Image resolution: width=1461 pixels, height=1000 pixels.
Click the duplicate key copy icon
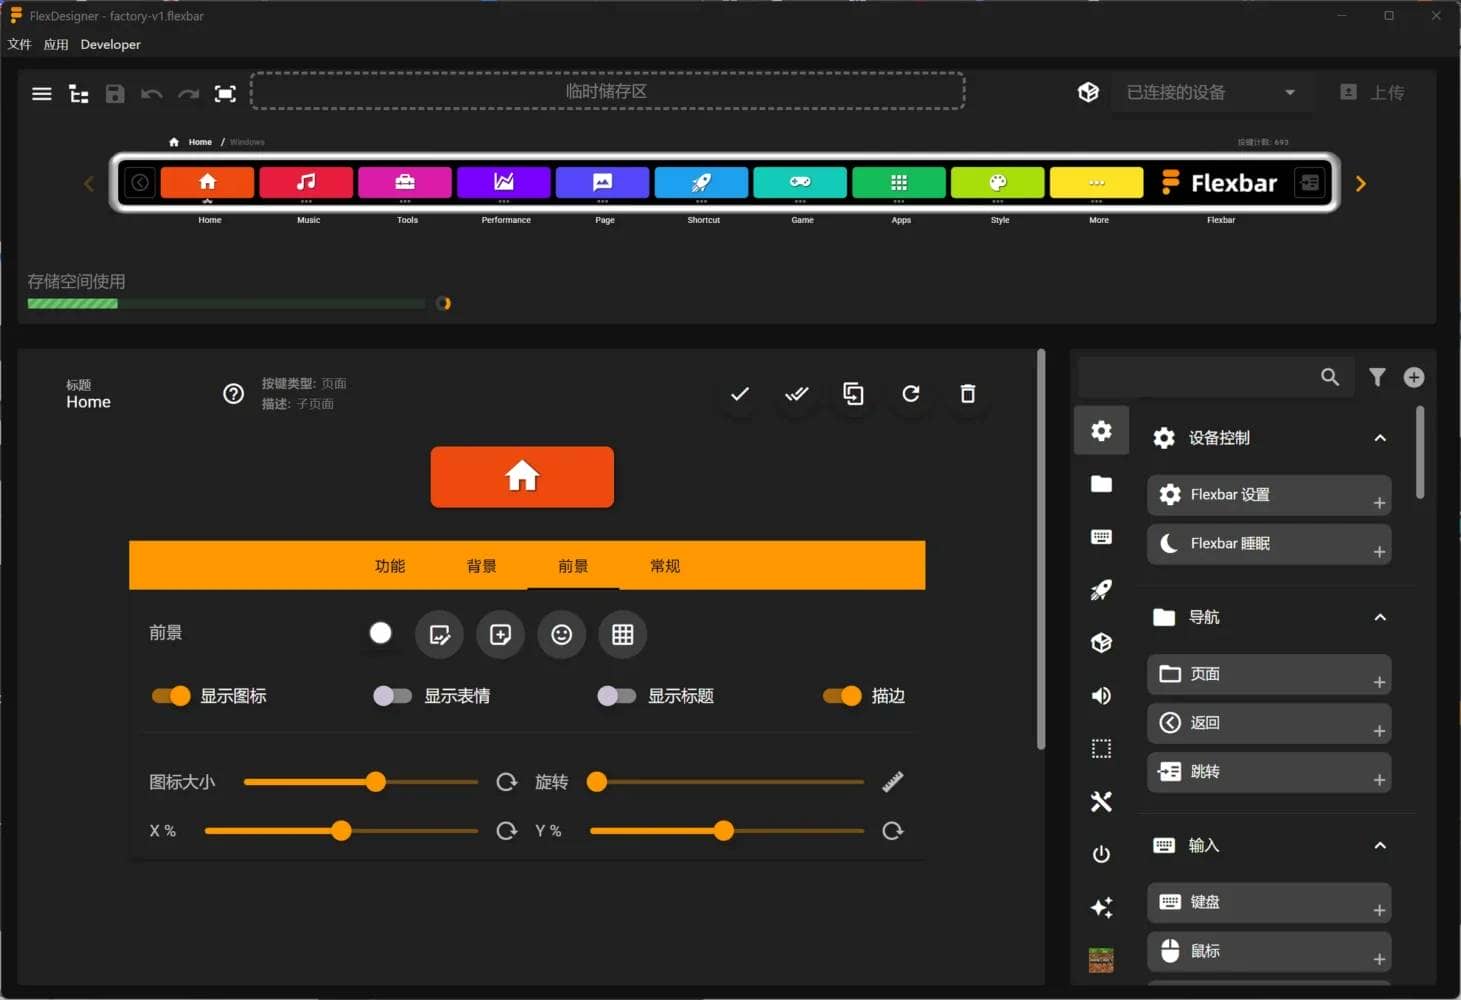[x=853, y=394]
